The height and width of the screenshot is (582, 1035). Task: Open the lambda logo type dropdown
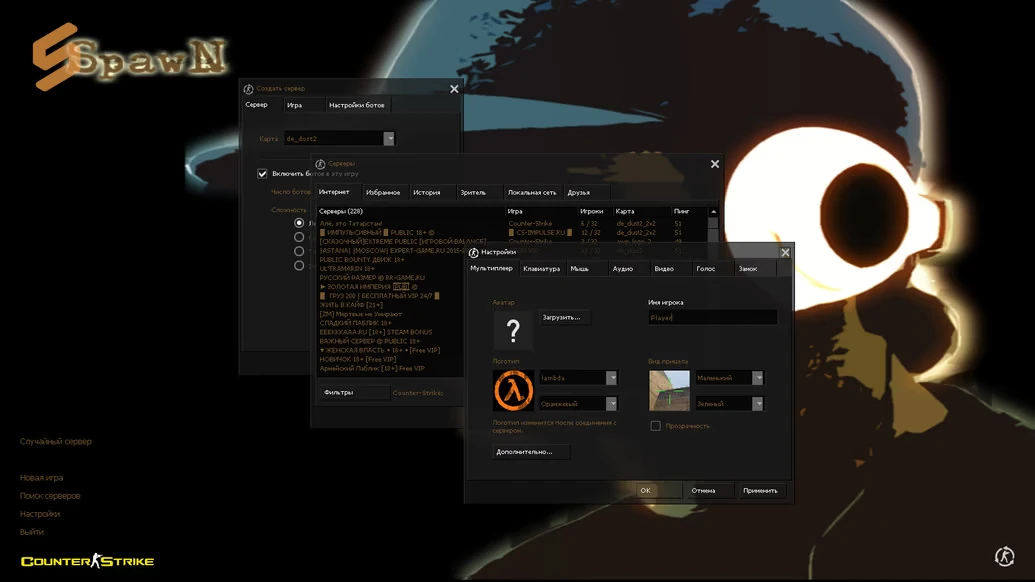tap(611, 378)
